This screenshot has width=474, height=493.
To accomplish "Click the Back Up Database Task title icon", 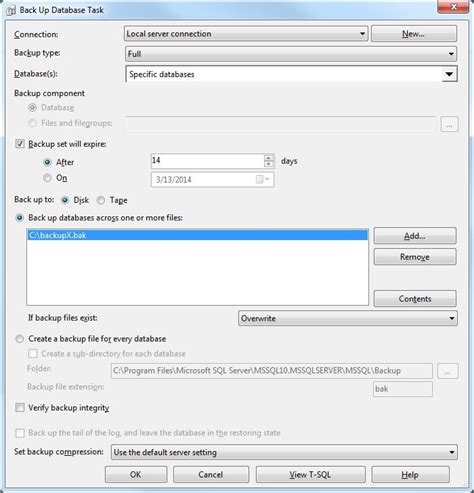I will [x=11, y=10].
